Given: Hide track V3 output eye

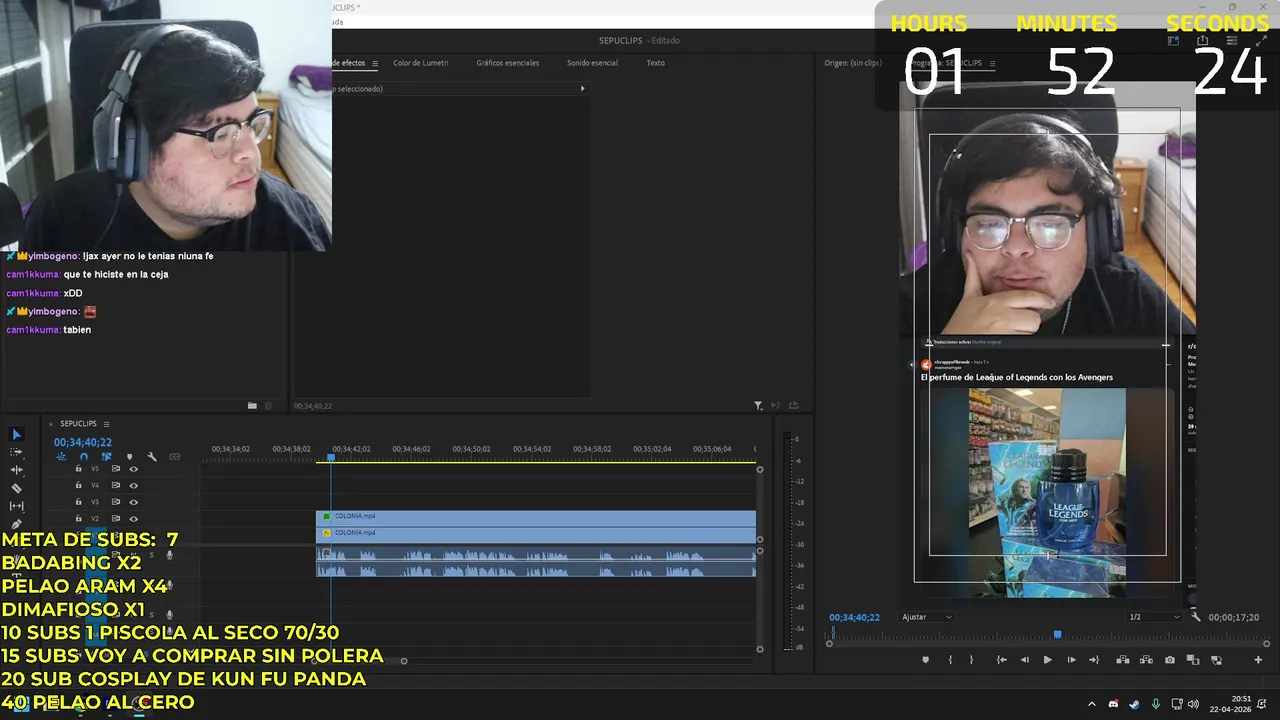Looking at the screenshot, I should (x=133, y=502).
